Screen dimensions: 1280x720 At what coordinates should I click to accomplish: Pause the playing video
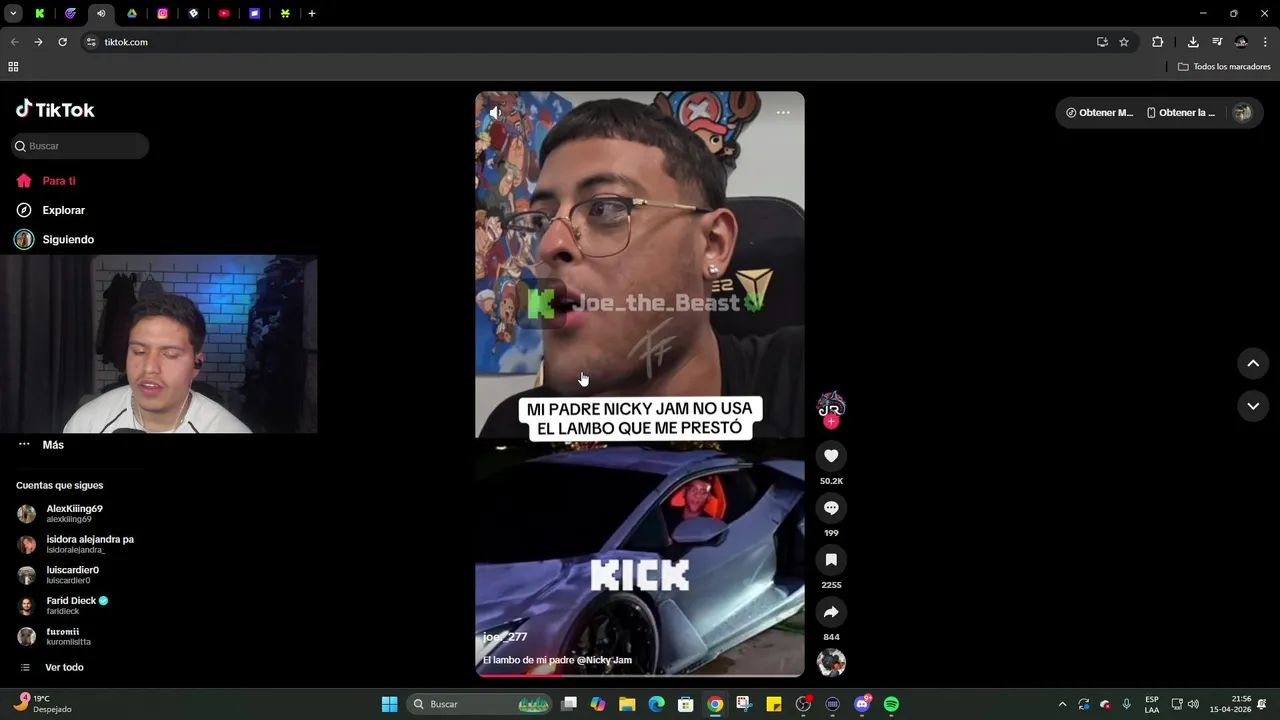(640, 385)
